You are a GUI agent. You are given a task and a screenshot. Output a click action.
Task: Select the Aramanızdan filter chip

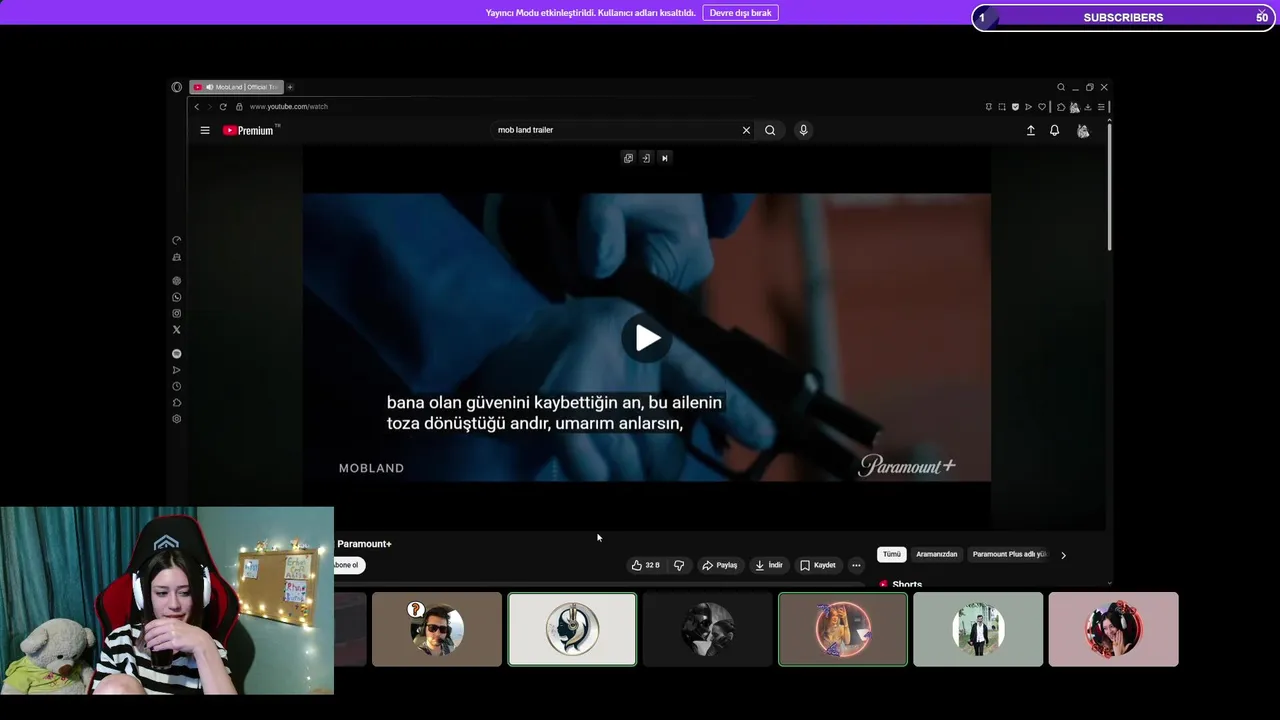(x=936, y=554)
